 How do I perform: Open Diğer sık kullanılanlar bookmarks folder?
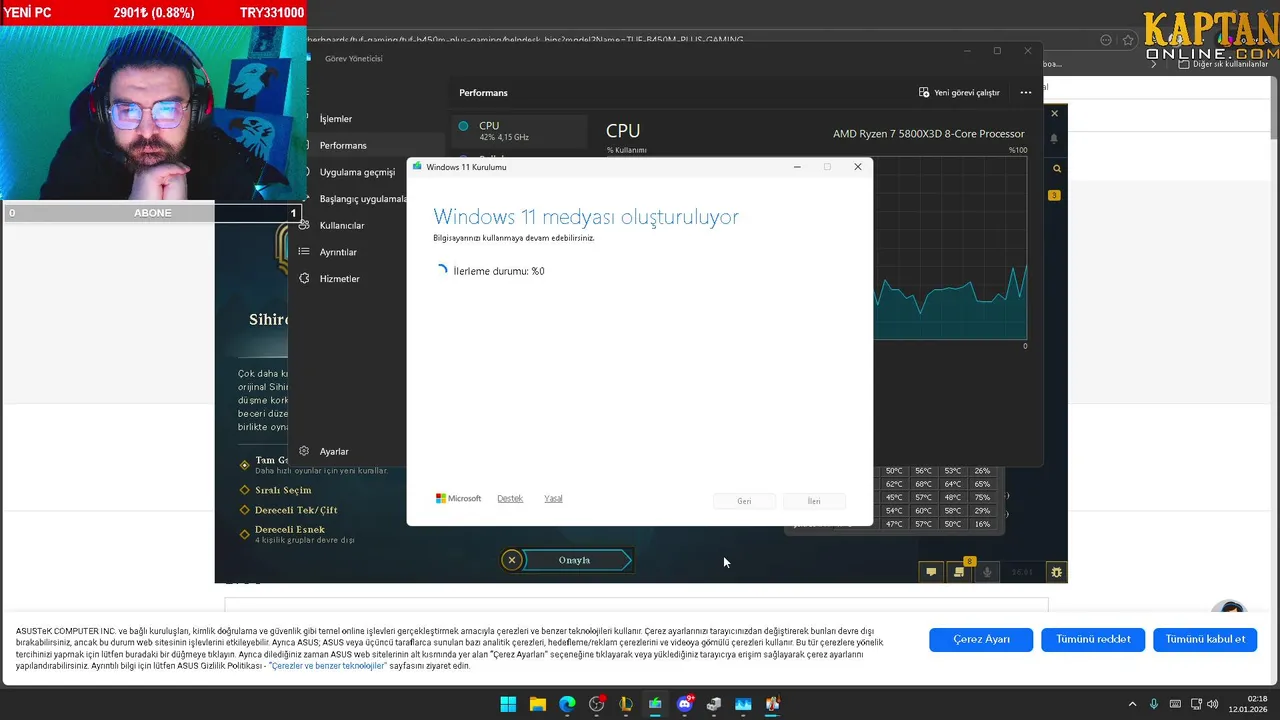[1223, 64]
